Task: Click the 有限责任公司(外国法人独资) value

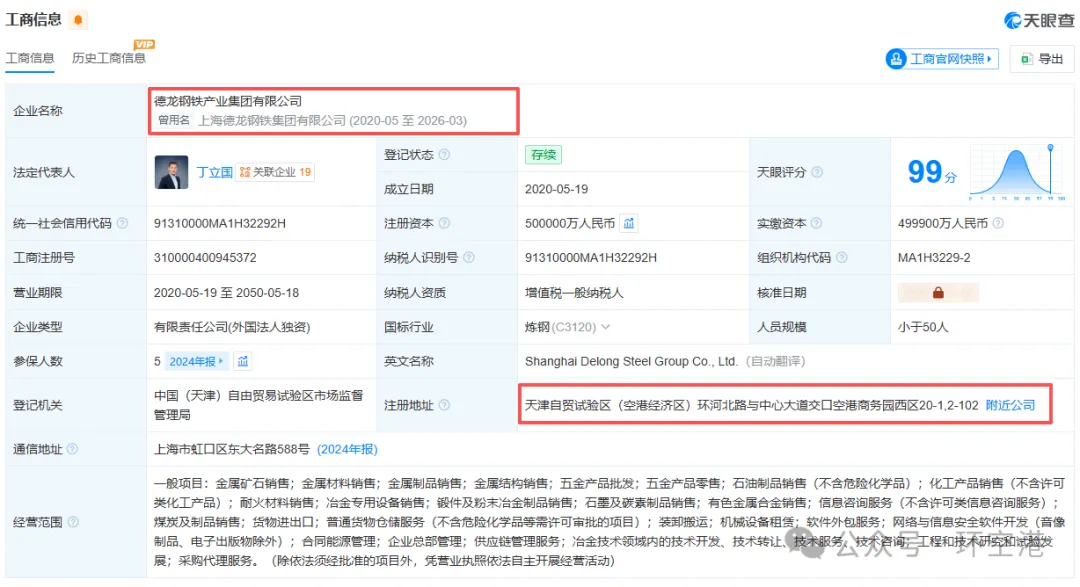Action: click(x=232, y=327)
